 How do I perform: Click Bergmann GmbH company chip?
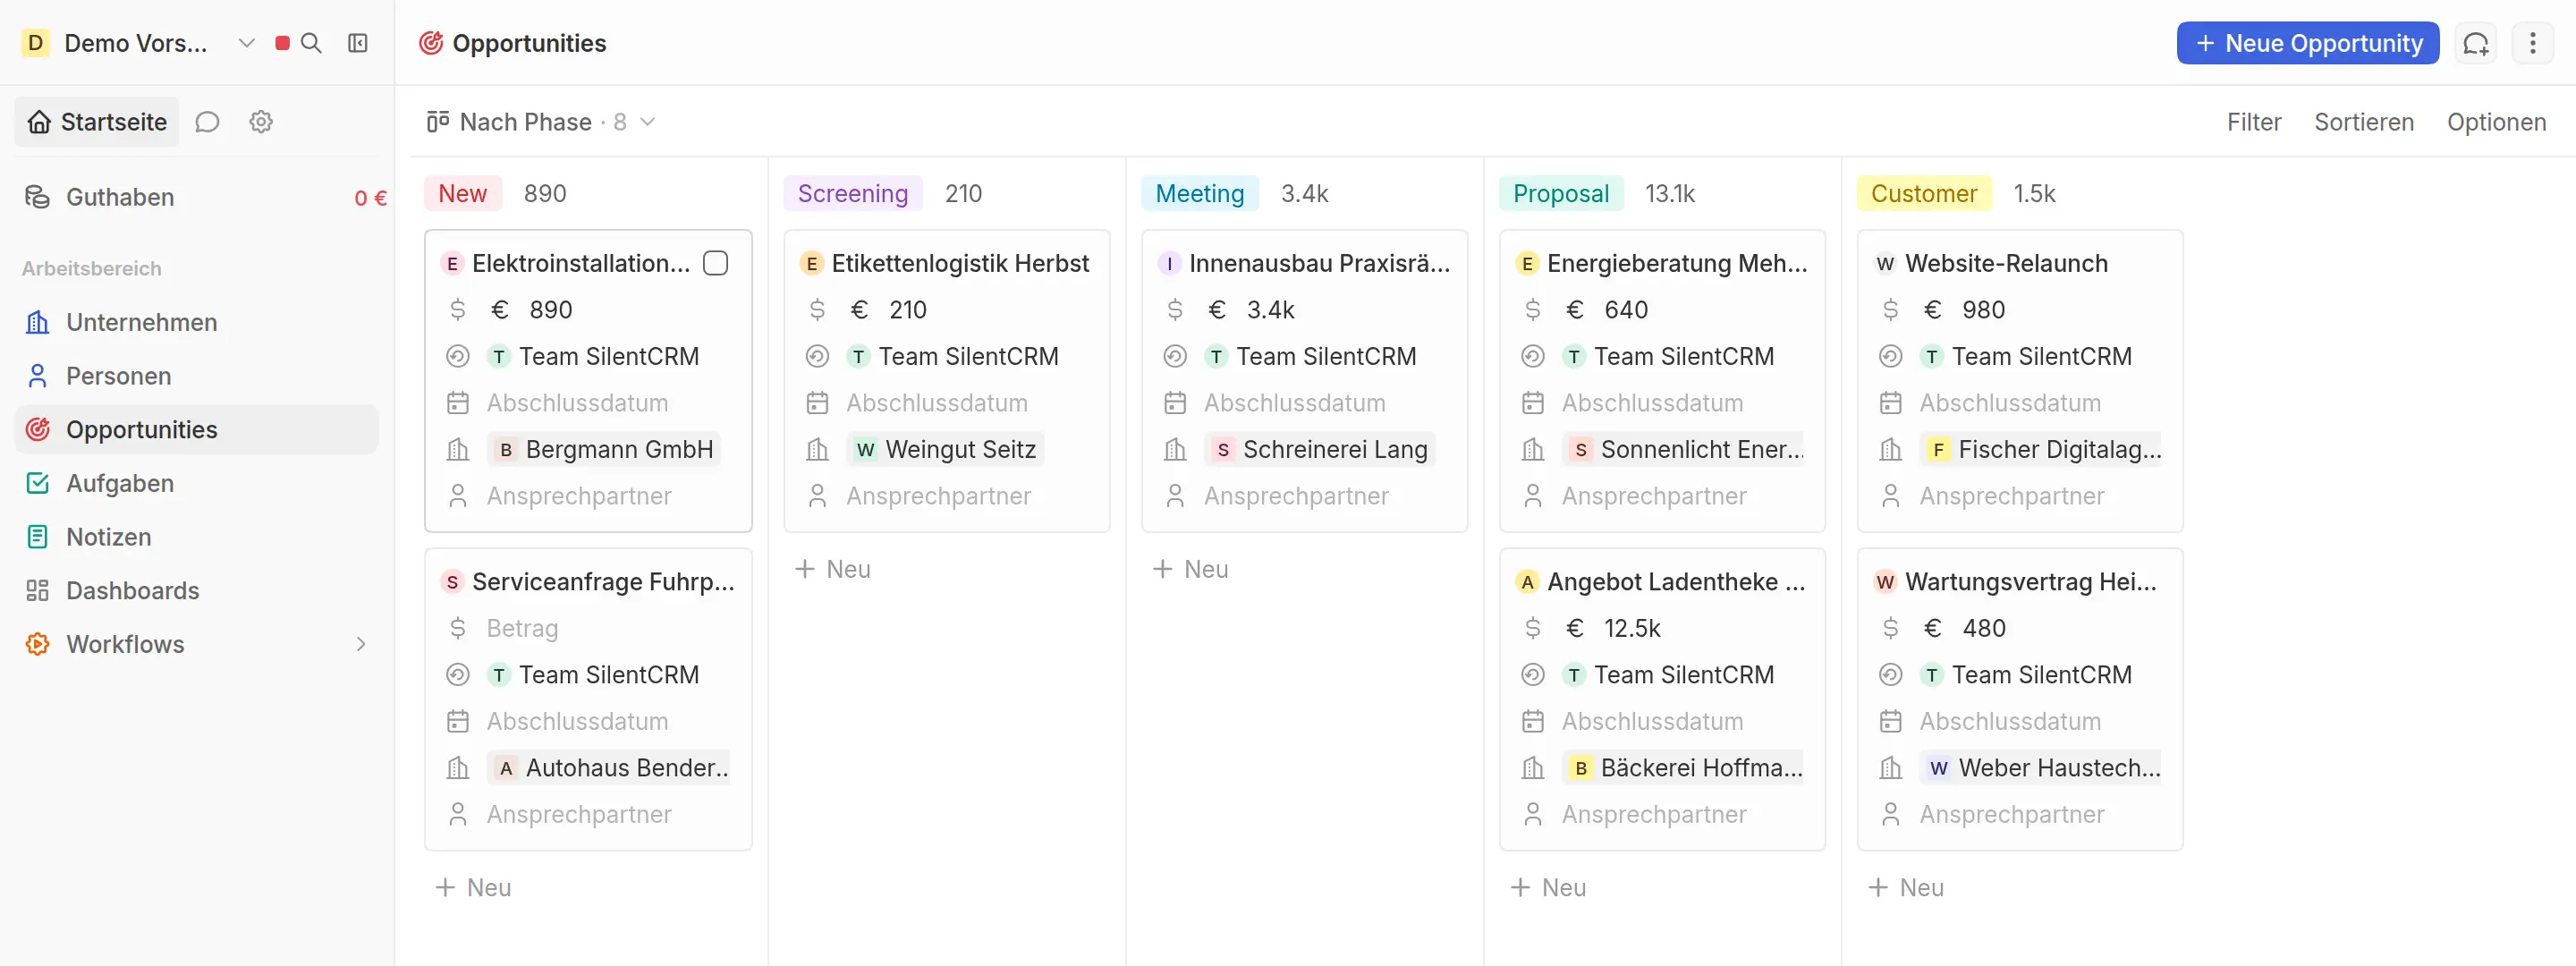click(x=604, y=450)
